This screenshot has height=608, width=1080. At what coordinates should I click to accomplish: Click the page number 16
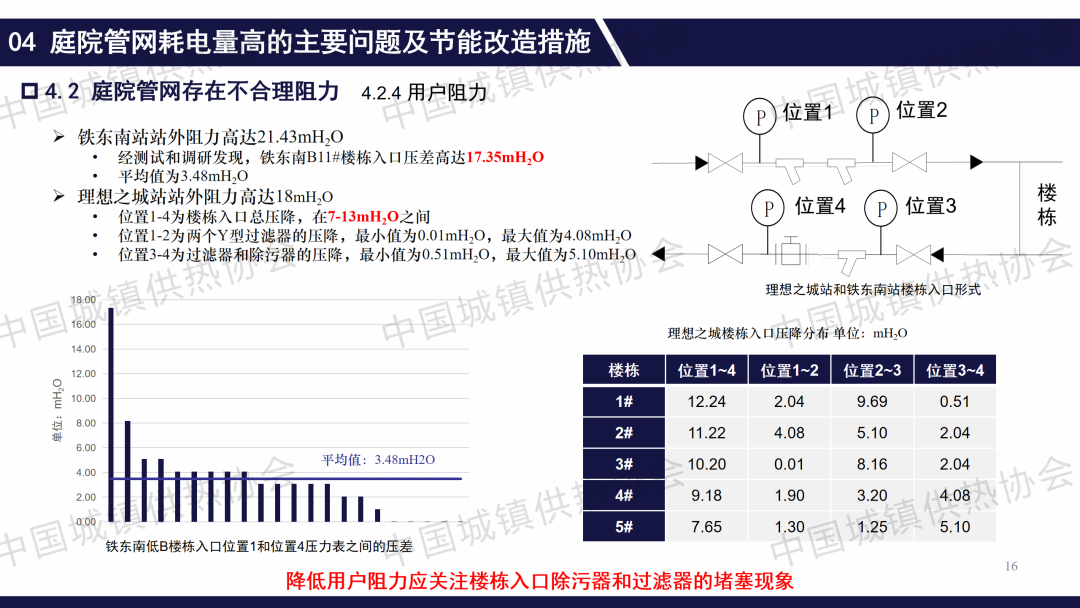(x=1011, y=567)
